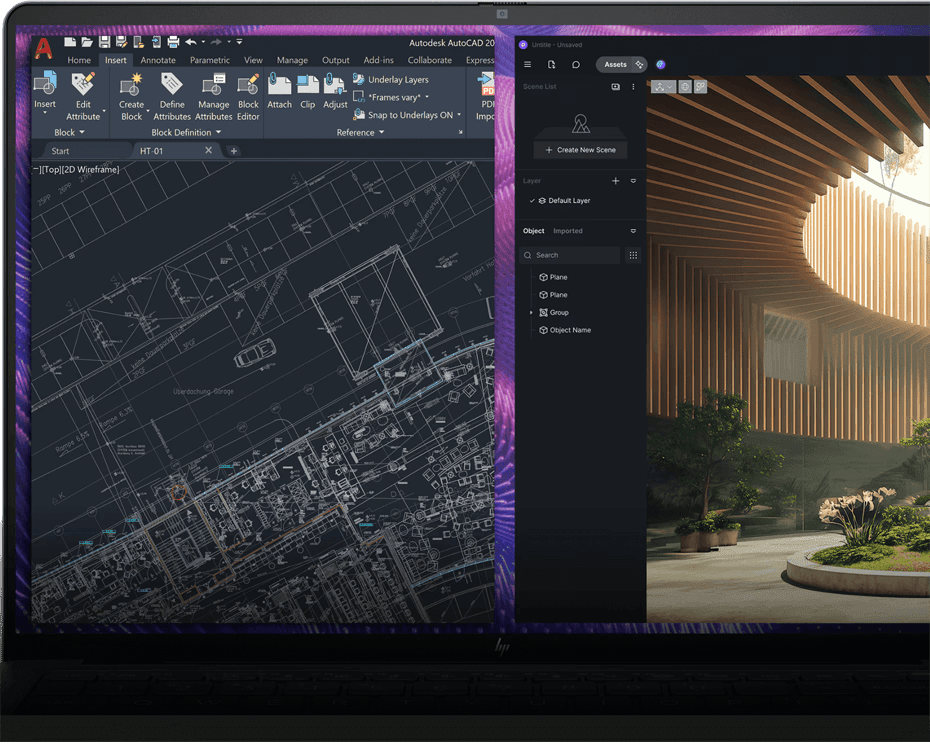The image size is (930, 744).
Task: Click the Search field in Object panel
Action: pyautogui.click(x=570, y=255)
